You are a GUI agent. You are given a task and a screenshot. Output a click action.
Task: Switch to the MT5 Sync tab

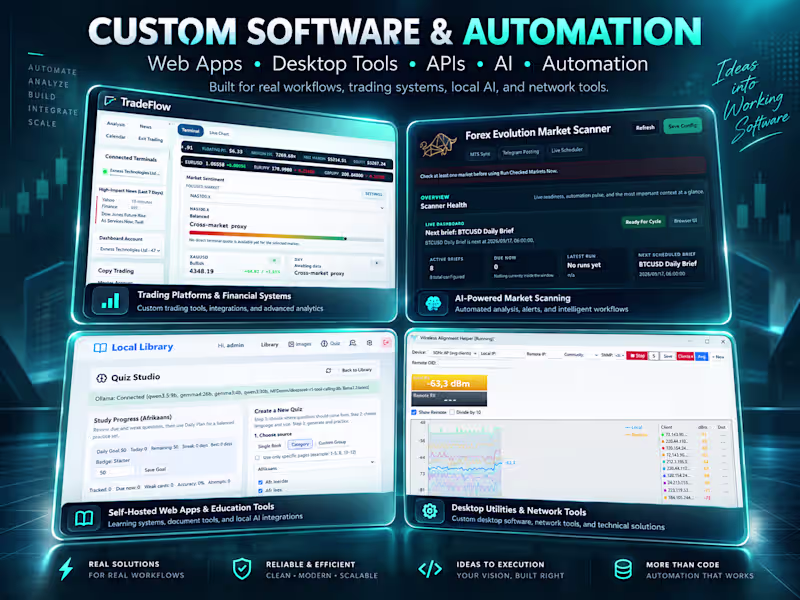[x=480, y=154]
